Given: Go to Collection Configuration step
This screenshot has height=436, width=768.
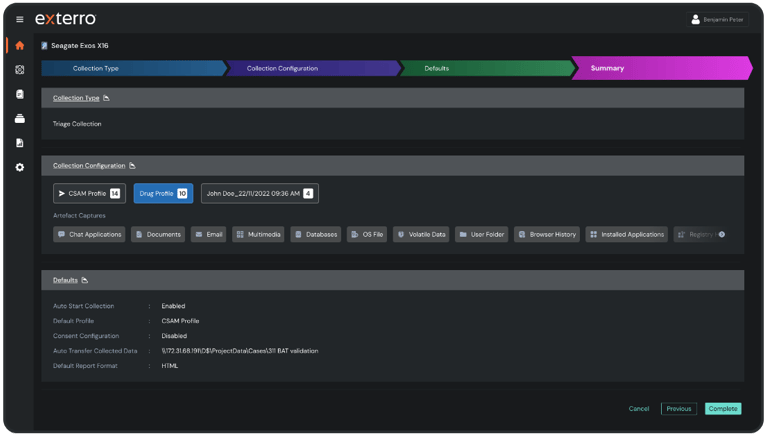Looking at the screenshot, I should 312,69.
